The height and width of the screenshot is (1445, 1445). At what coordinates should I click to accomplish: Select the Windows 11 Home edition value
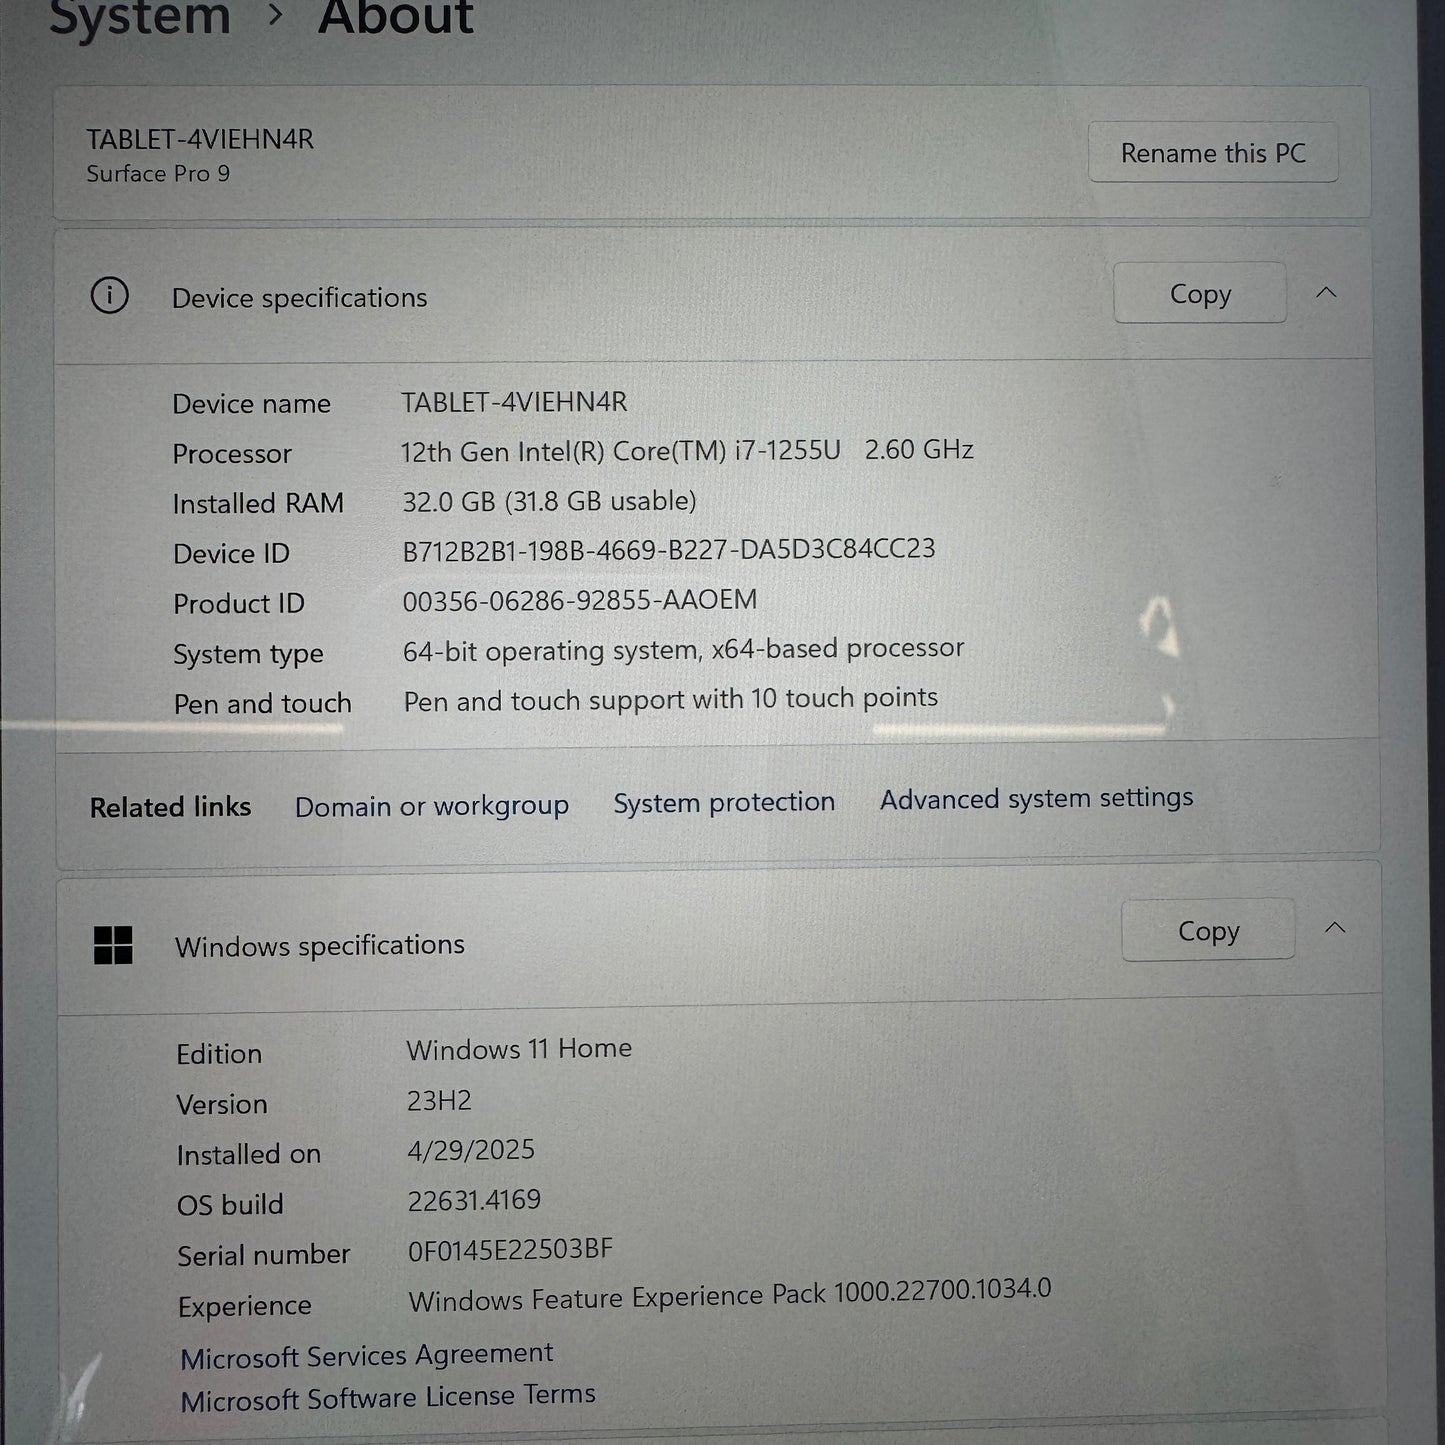(519, 1049)
